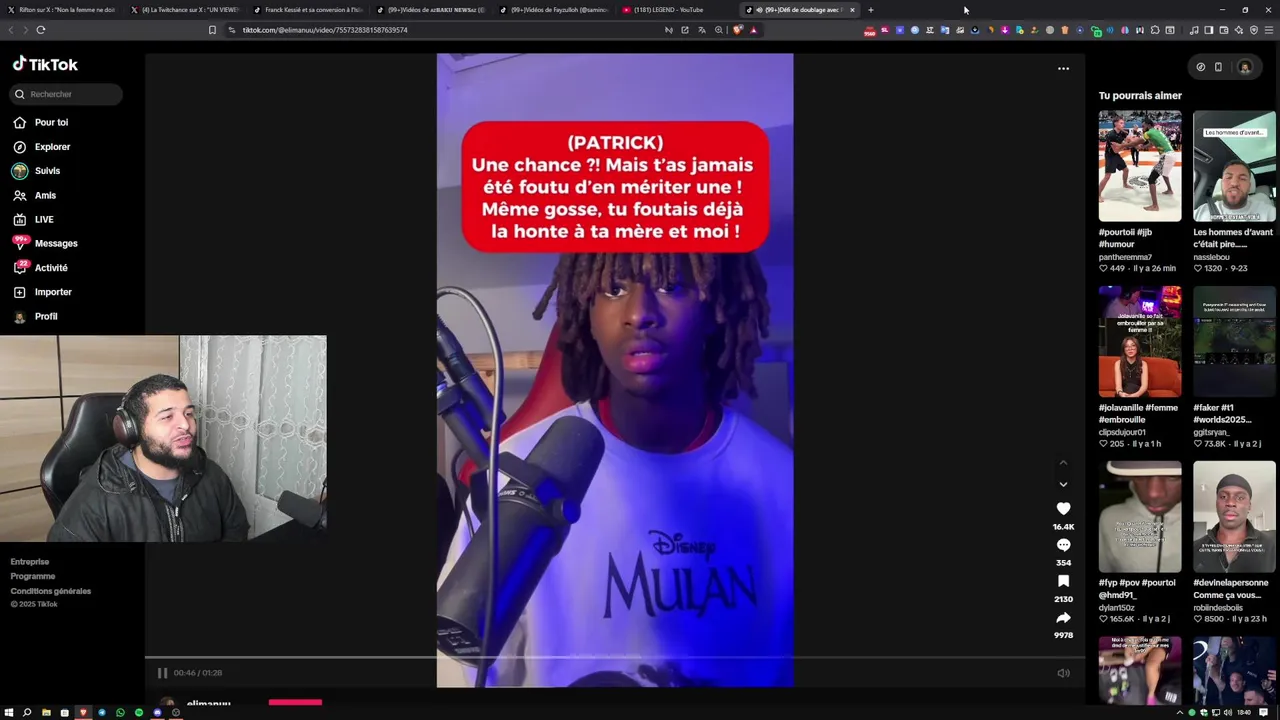The image size is (1280, 720).
Task: Open the faker t1 worlds2025 video thumbnail
Action: coord(1234,342)
